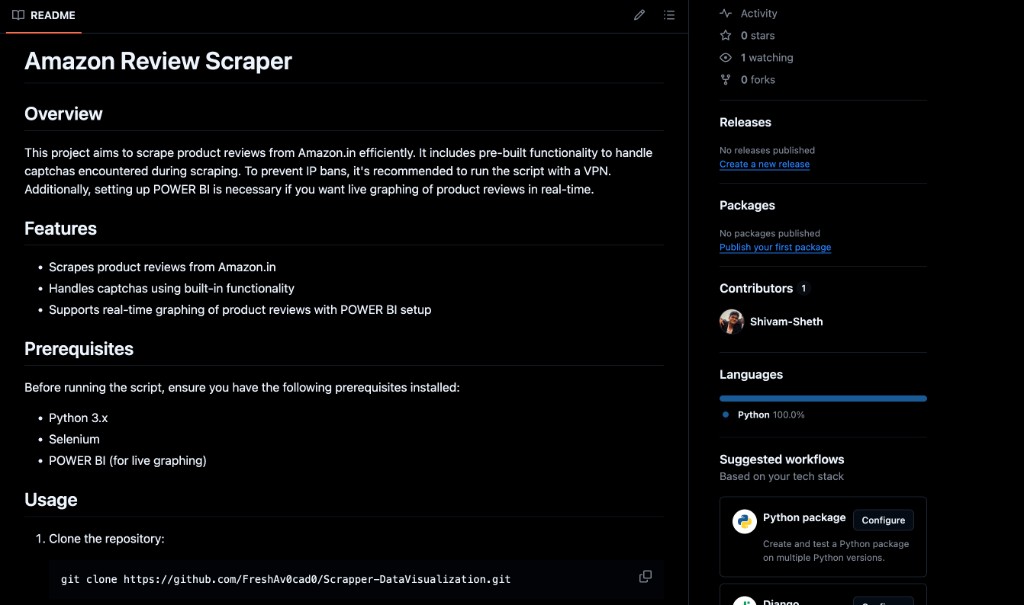Click the Shivam-Sheth avatar

(x=732, y=321)
